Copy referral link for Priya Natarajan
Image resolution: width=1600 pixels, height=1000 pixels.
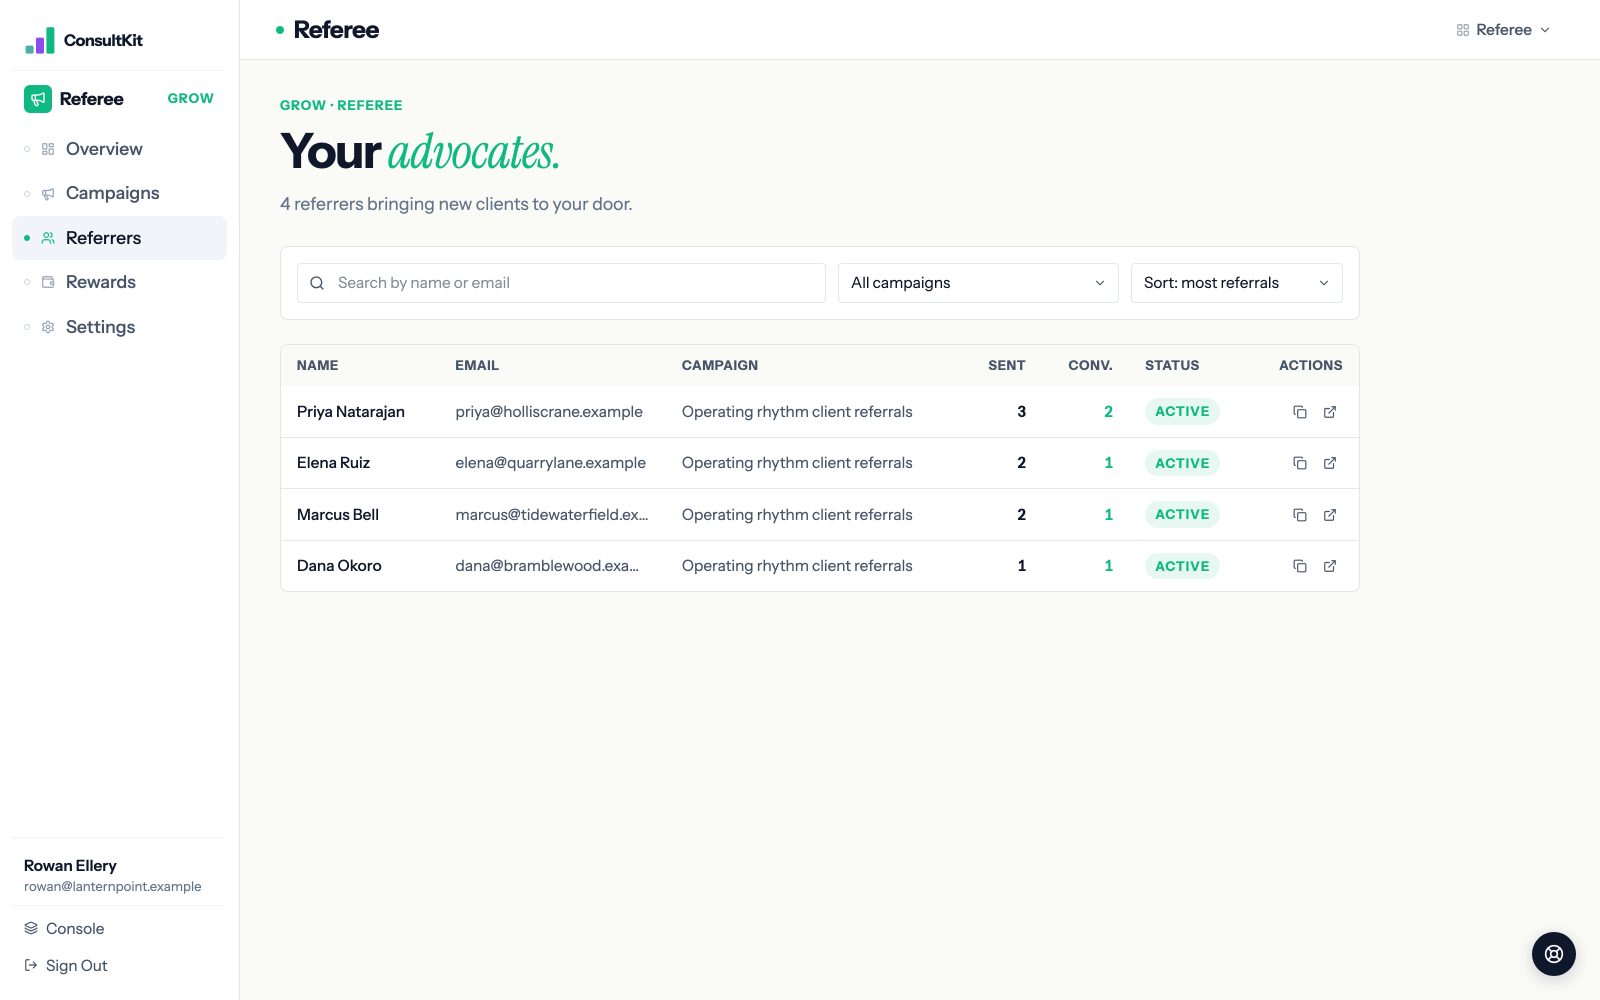[x=1300, y=412]
